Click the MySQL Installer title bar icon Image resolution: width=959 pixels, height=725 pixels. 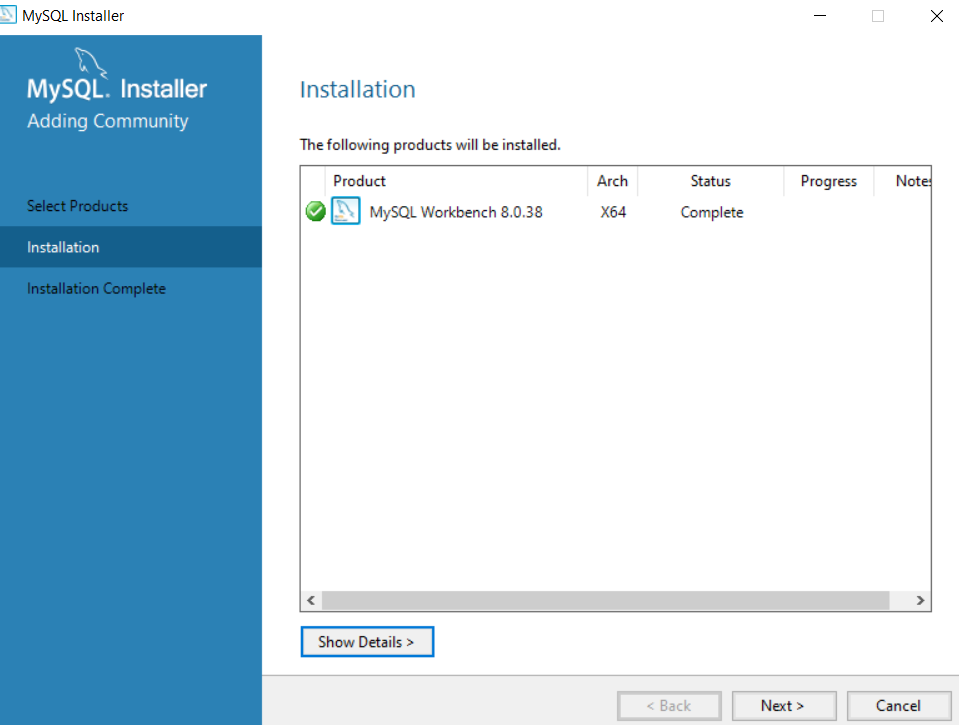8,15
